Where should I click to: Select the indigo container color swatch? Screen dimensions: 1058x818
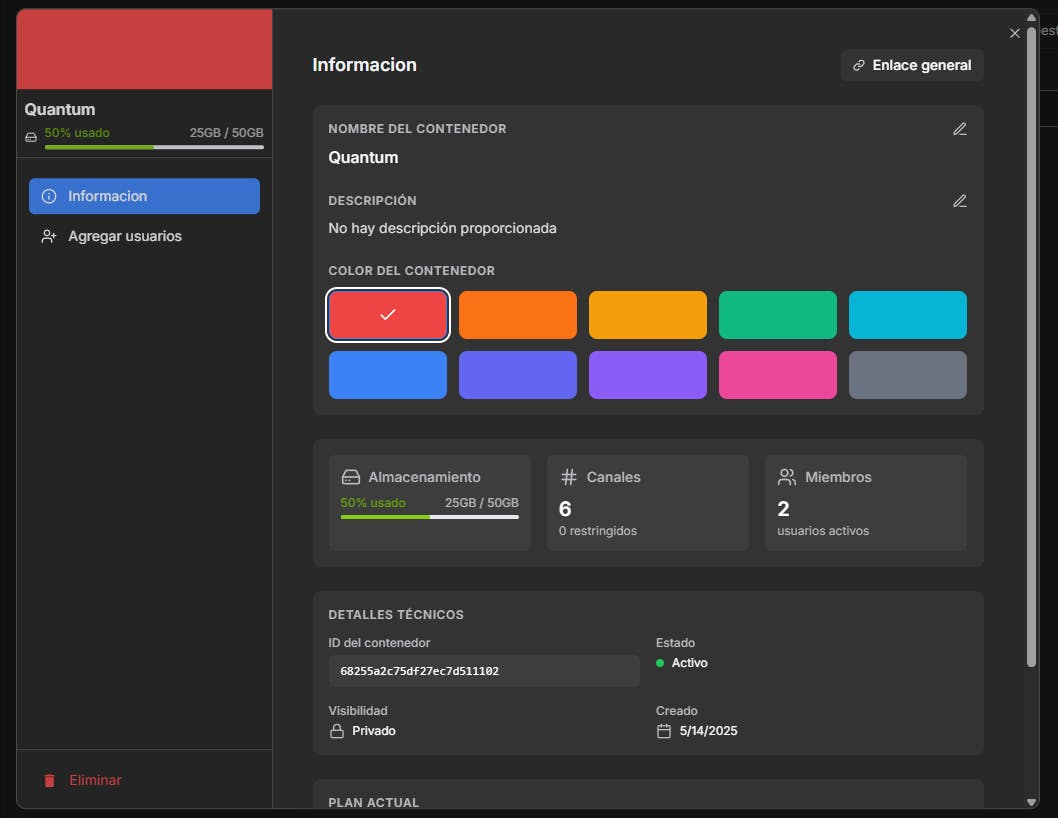(518, 375)
